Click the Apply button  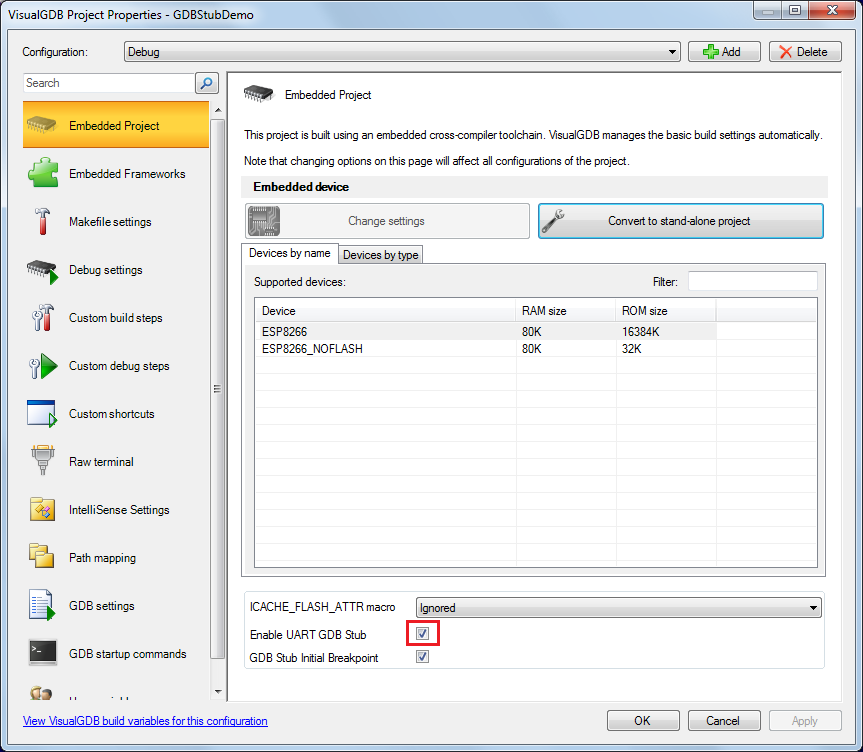coord(805,721)
